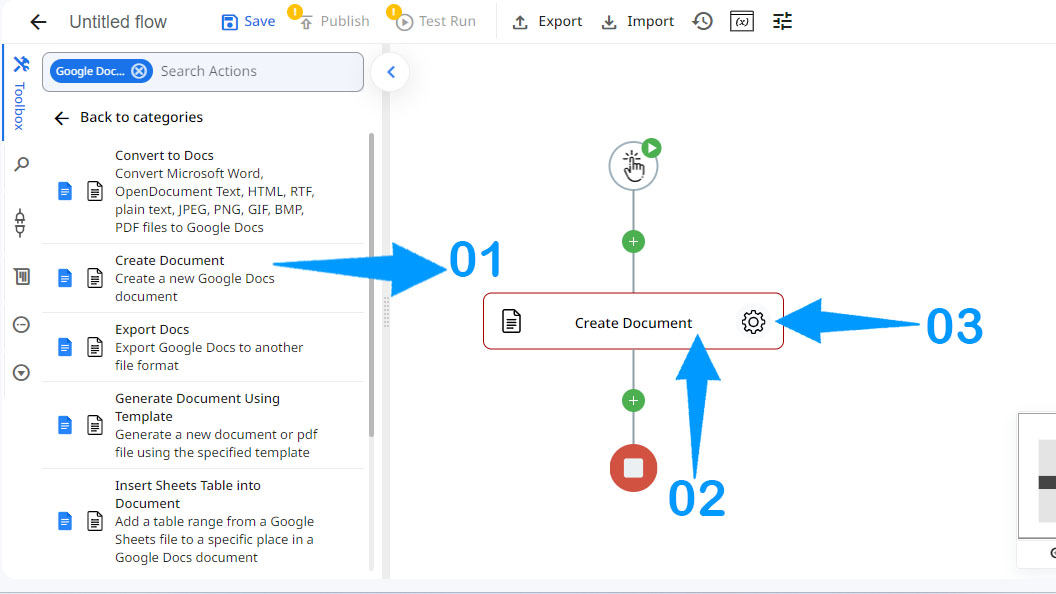Select the Convert to Docs action

coord(203,191)
